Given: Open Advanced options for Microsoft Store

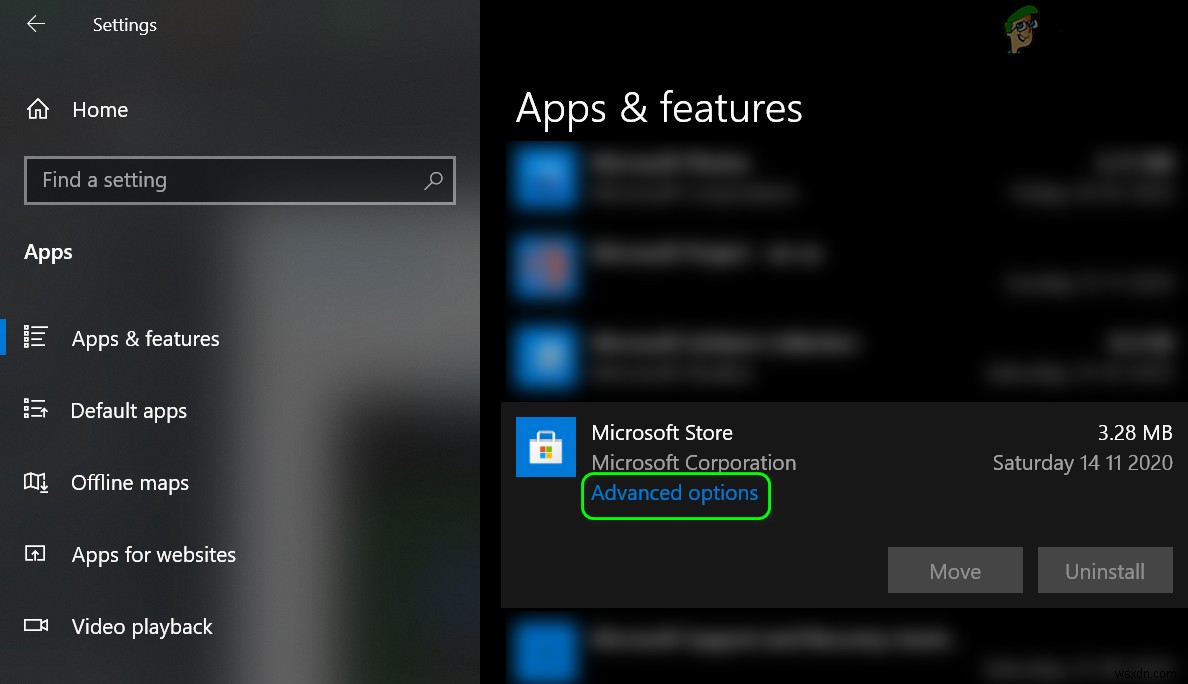Looking at the screenshot, I should pyautogui.click(x=675, y=493).
